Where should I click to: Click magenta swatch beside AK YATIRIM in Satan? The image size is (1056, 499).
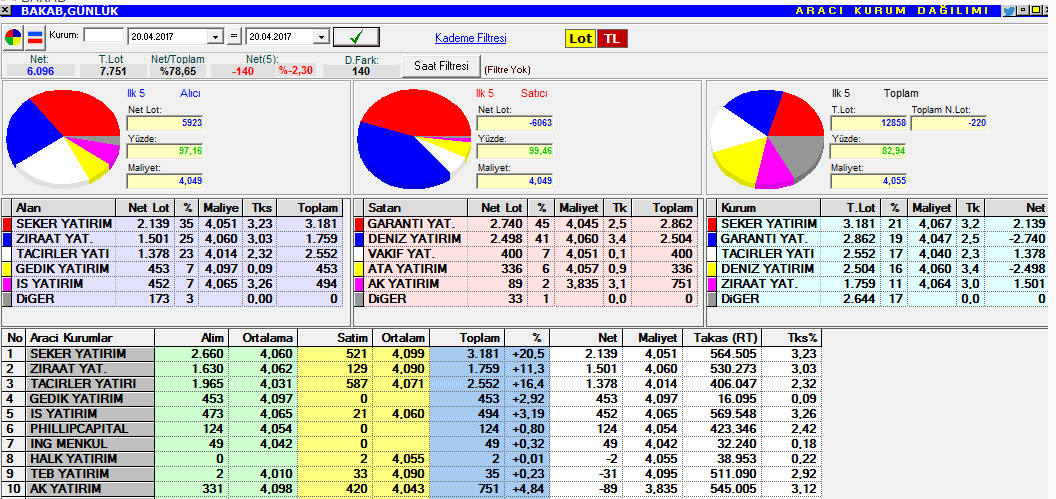[359, 284]
